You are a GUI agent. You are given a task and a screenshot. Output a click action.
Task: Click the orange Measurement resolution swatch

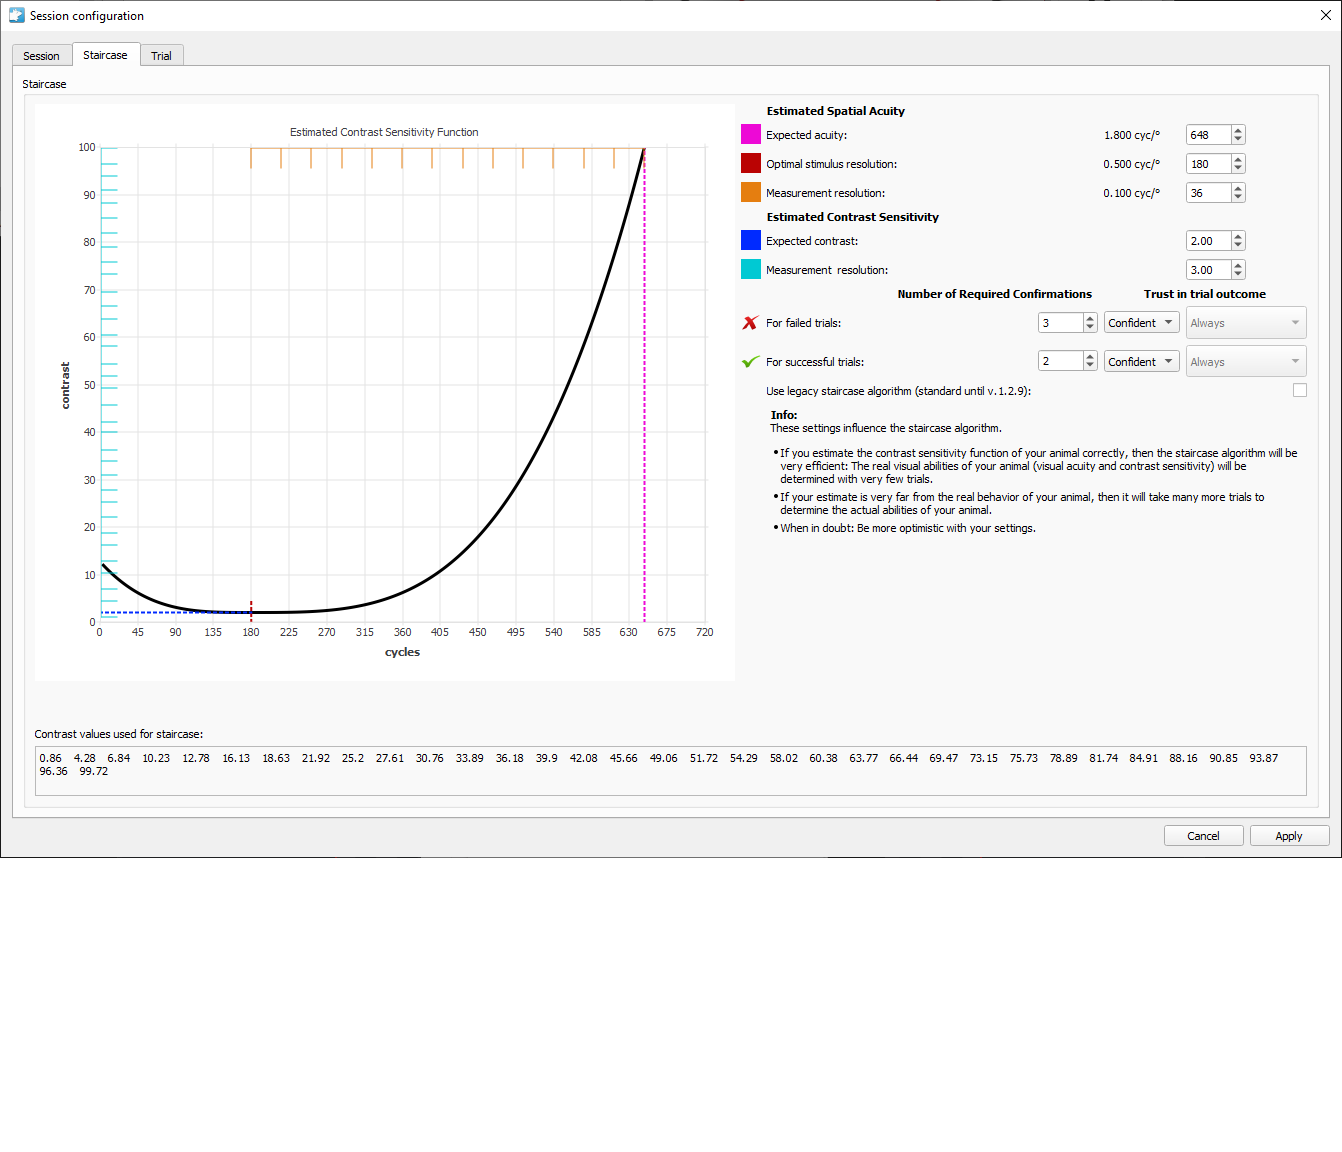point(750,193)
